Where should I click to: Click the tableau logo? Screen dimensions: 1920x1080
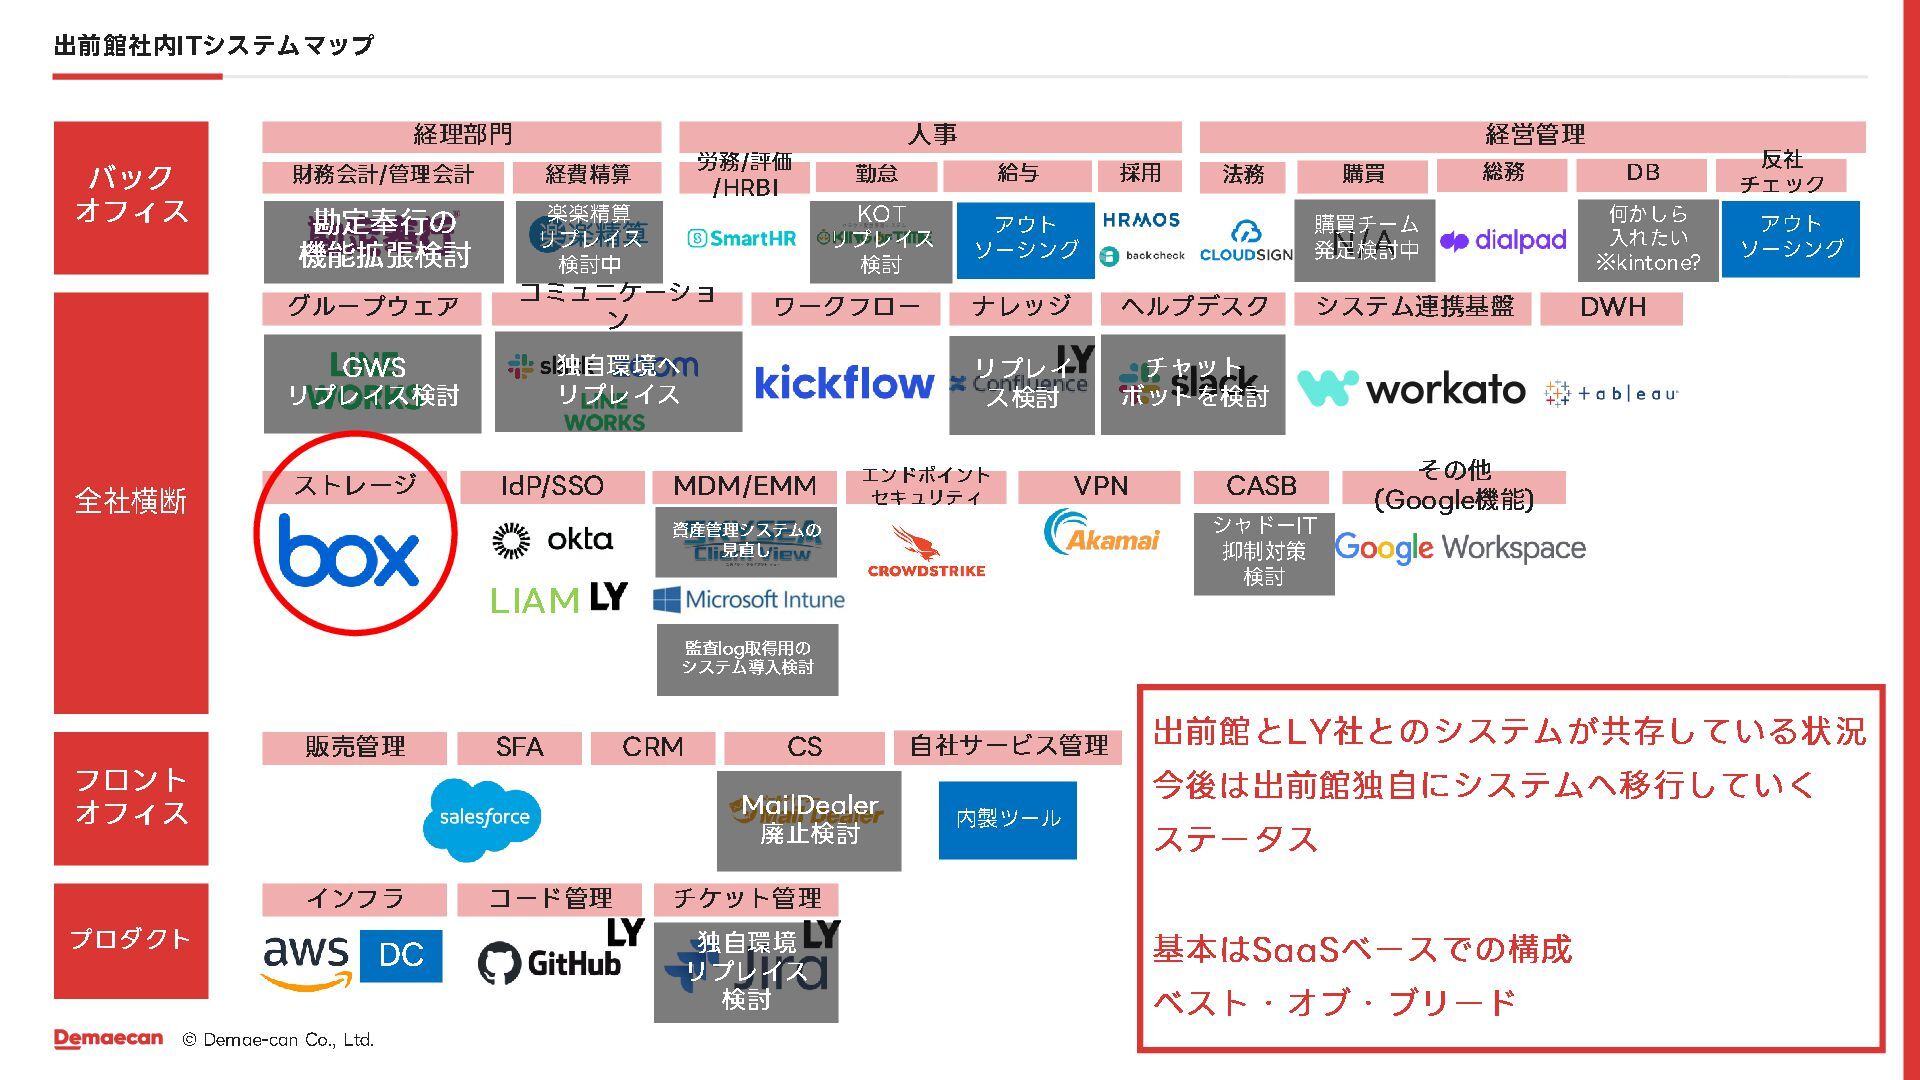[x=1611, y=393]
